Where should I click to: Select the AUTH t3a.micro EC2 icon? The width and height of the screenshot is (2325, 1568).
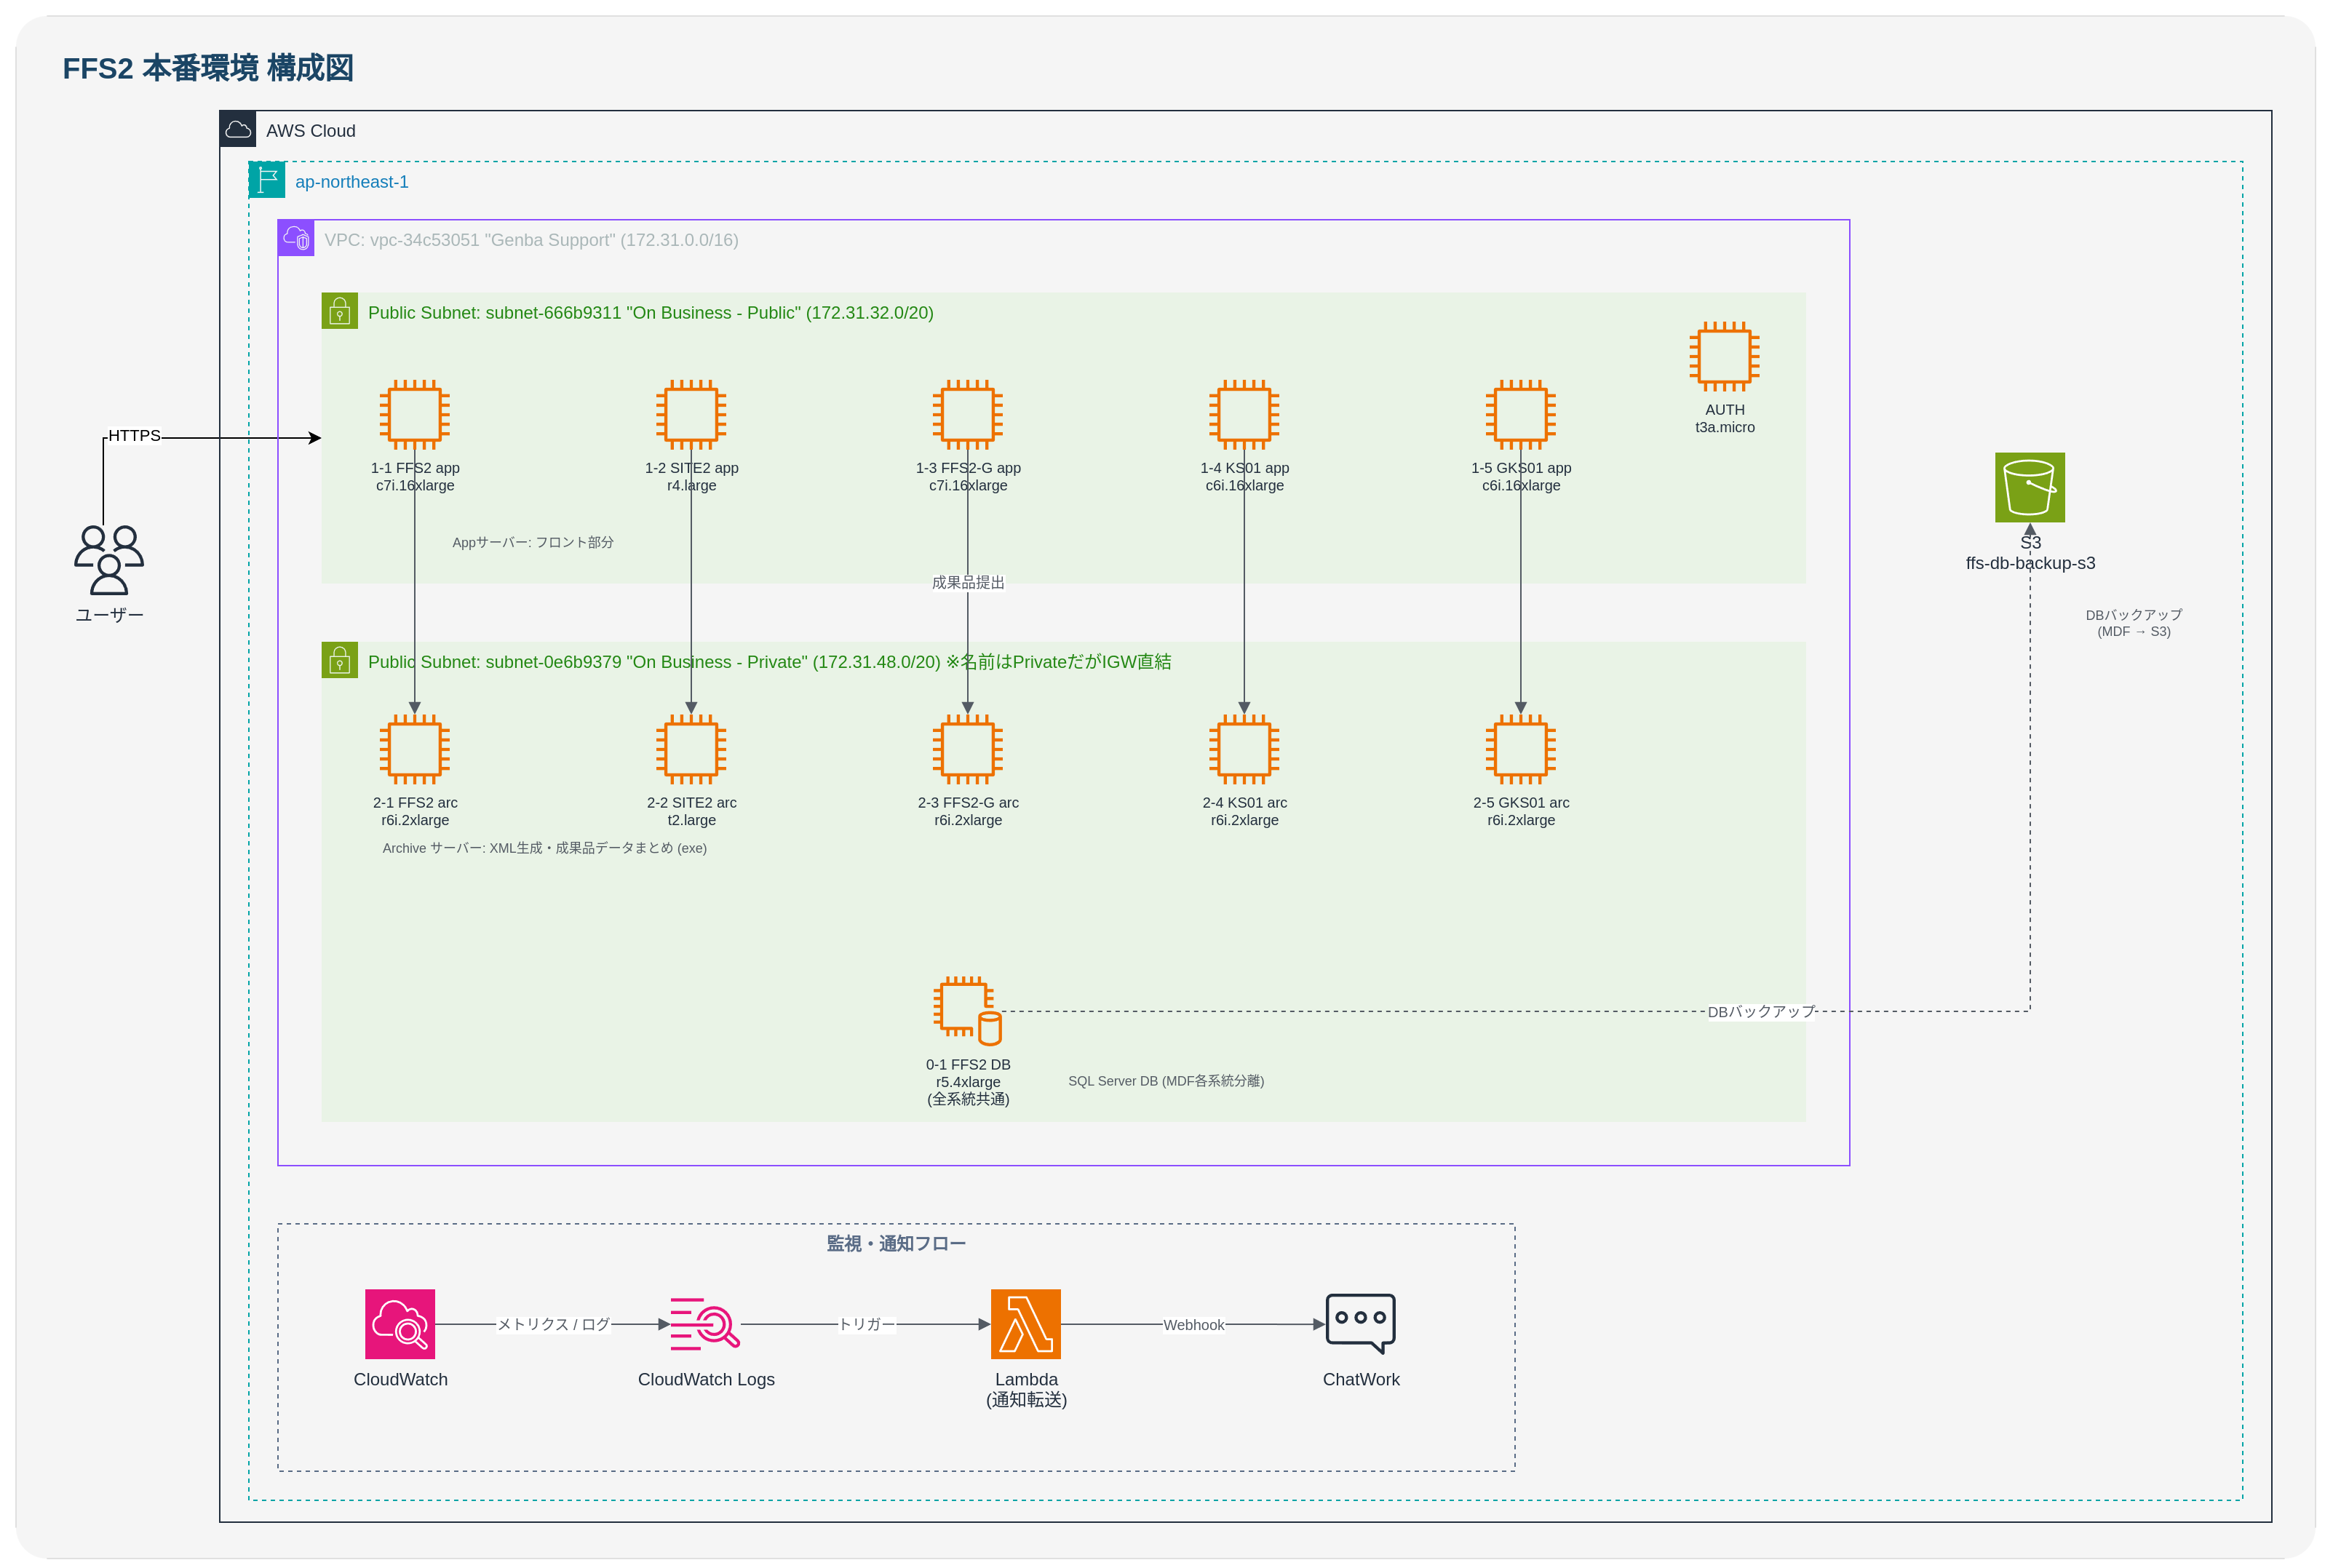click(1723, 356)
